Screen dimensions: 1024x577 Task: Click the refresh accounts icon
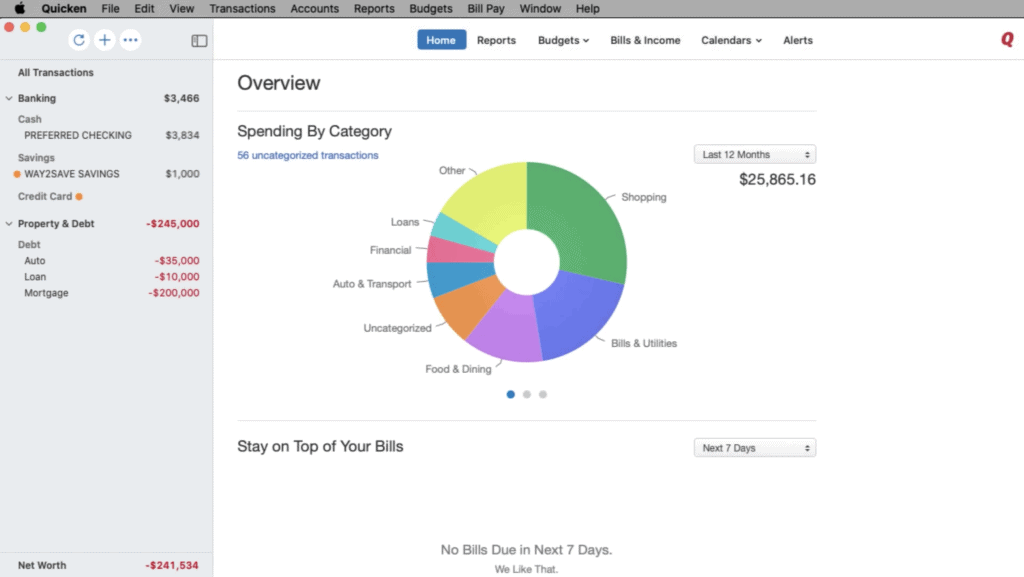(79, 40)
